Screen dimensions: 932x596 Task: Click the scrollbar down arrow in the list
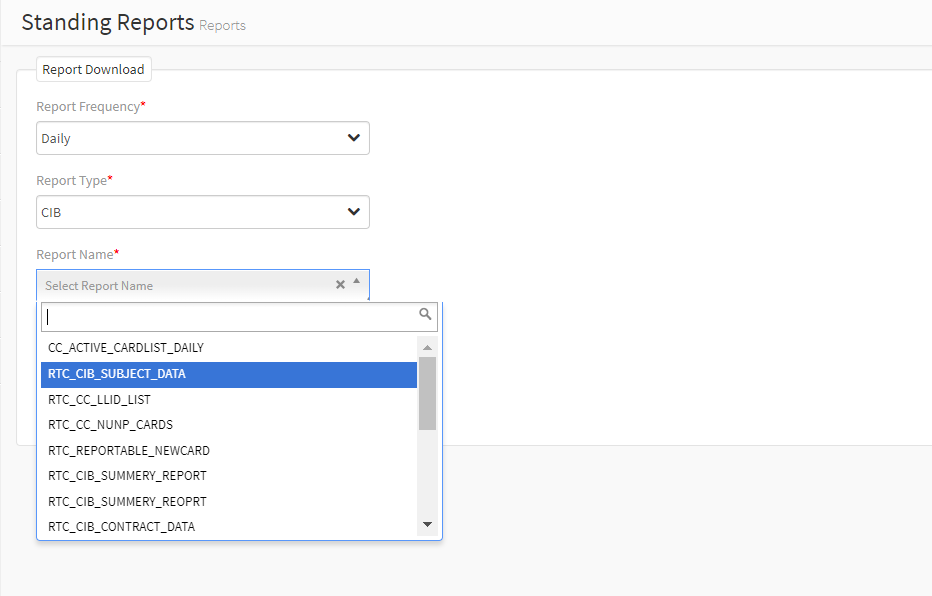point(427,525)
